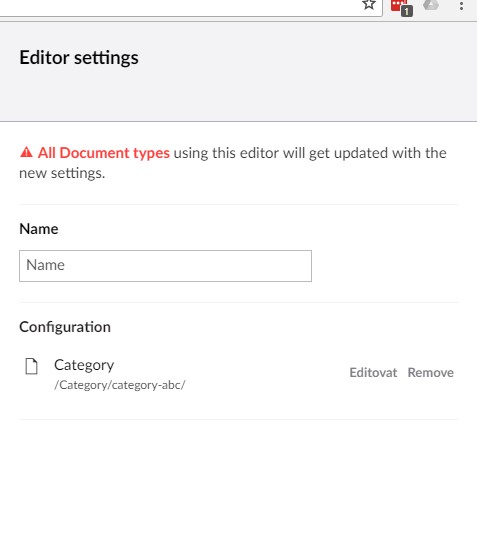
Task: Click the red warning triangle icon
Action: pos(26,152)
